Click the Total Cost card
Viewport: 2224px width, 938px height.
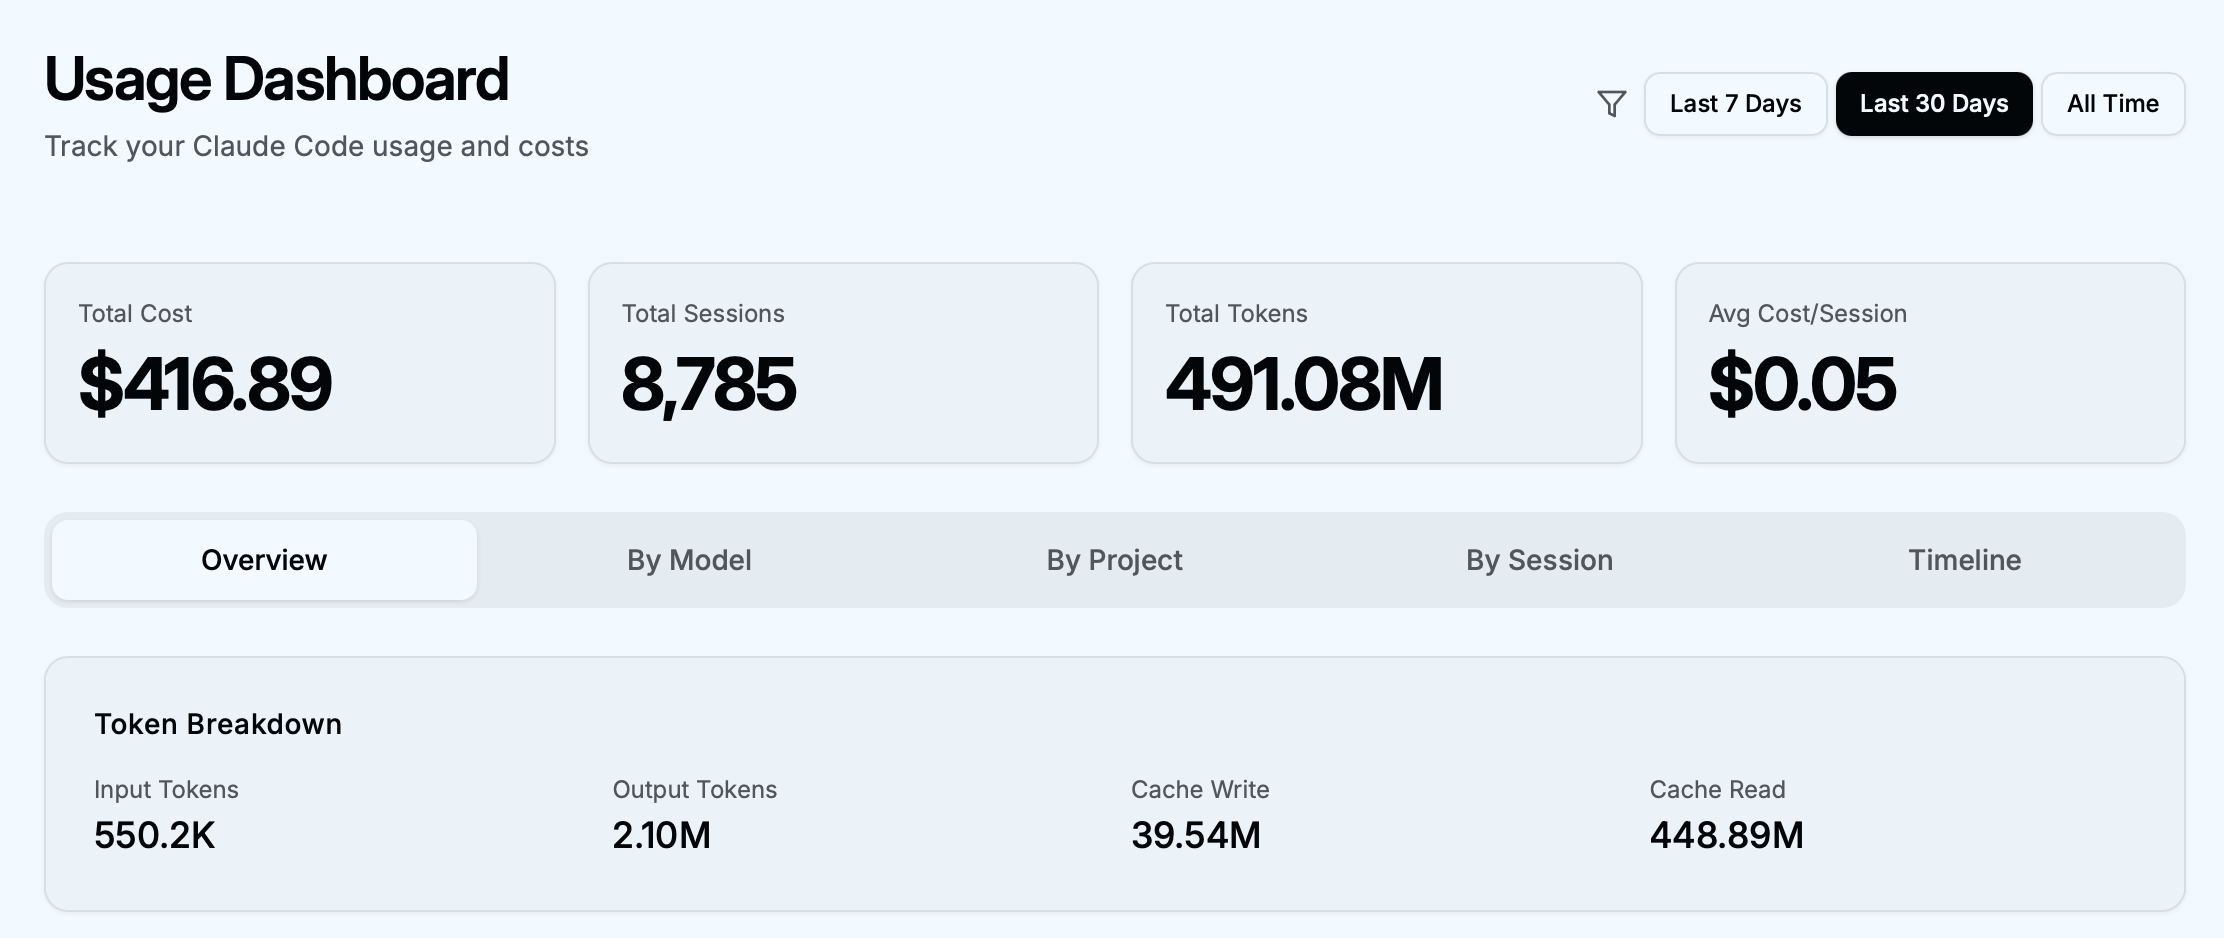pos(299,363)
